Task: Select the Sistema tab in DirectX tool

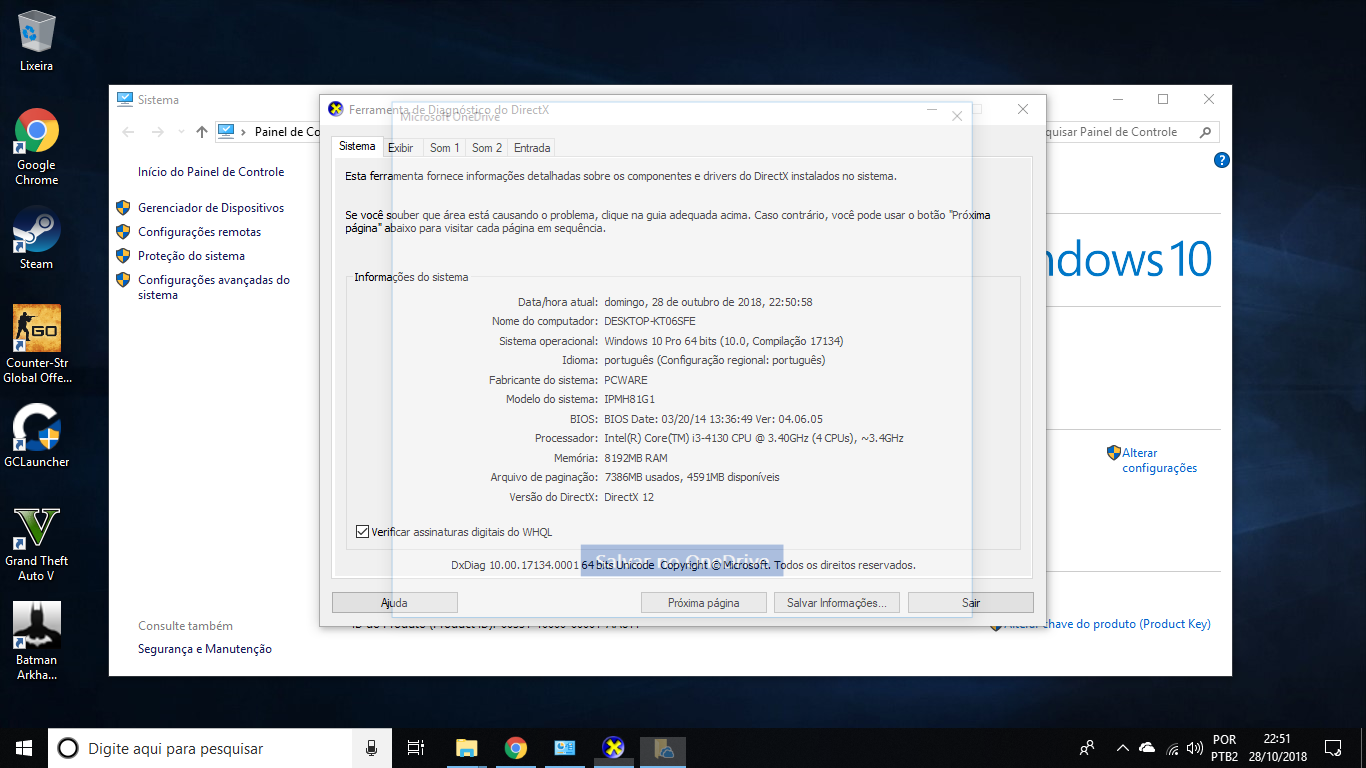Action: pyautogui.click(x=357, y=146)
